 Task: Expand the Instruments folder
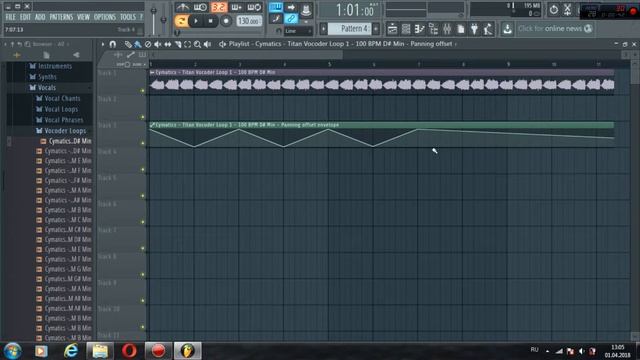(51, 66)
